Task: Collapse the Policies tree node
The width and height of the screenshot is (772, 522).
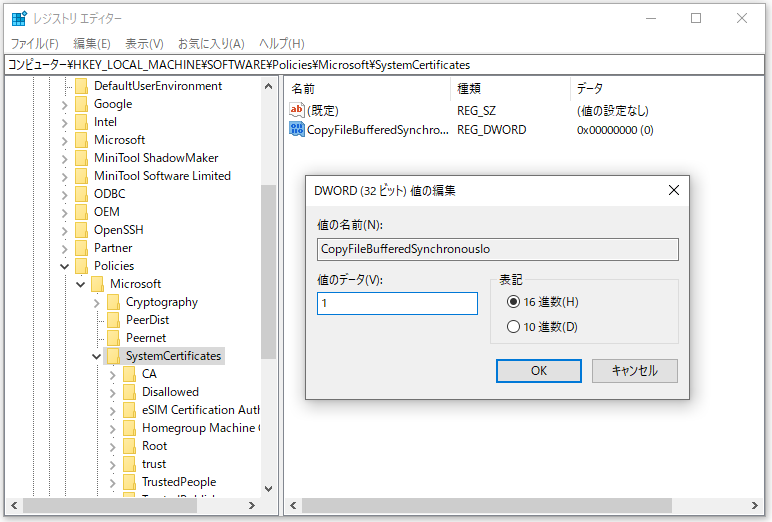Action: pyautogui.click(x=65, y=266)
